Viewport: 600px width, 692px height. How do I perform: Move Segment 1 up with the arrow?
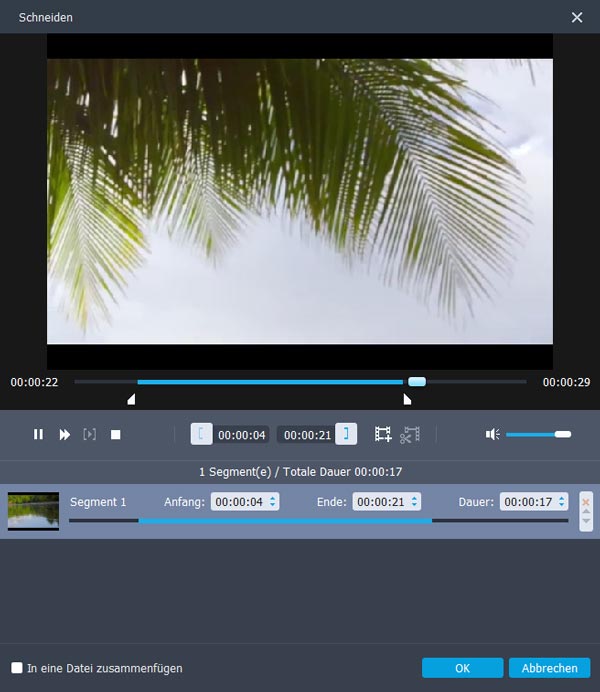586,511
